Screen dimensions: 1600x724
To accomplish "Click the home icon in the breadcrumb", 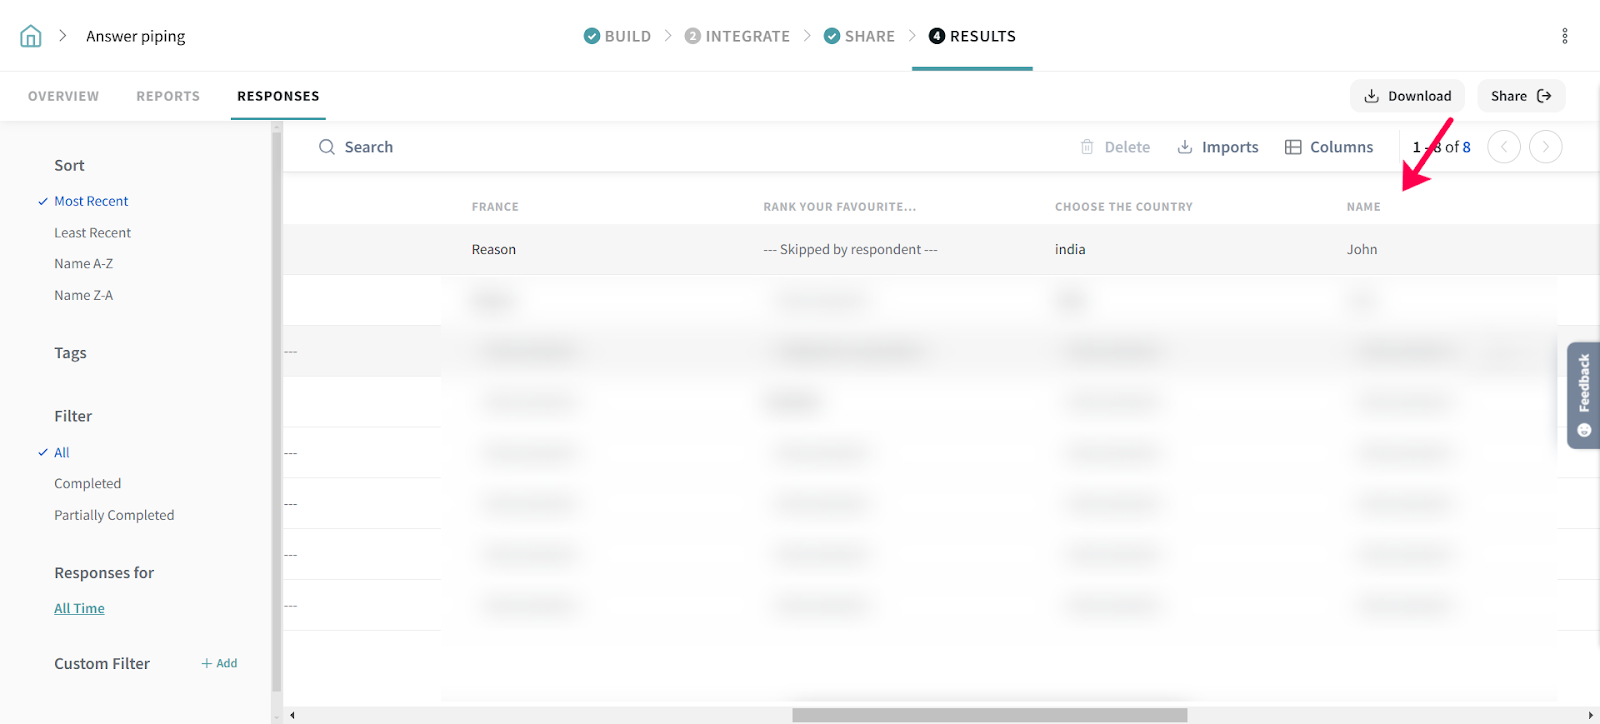I will 31,37.
